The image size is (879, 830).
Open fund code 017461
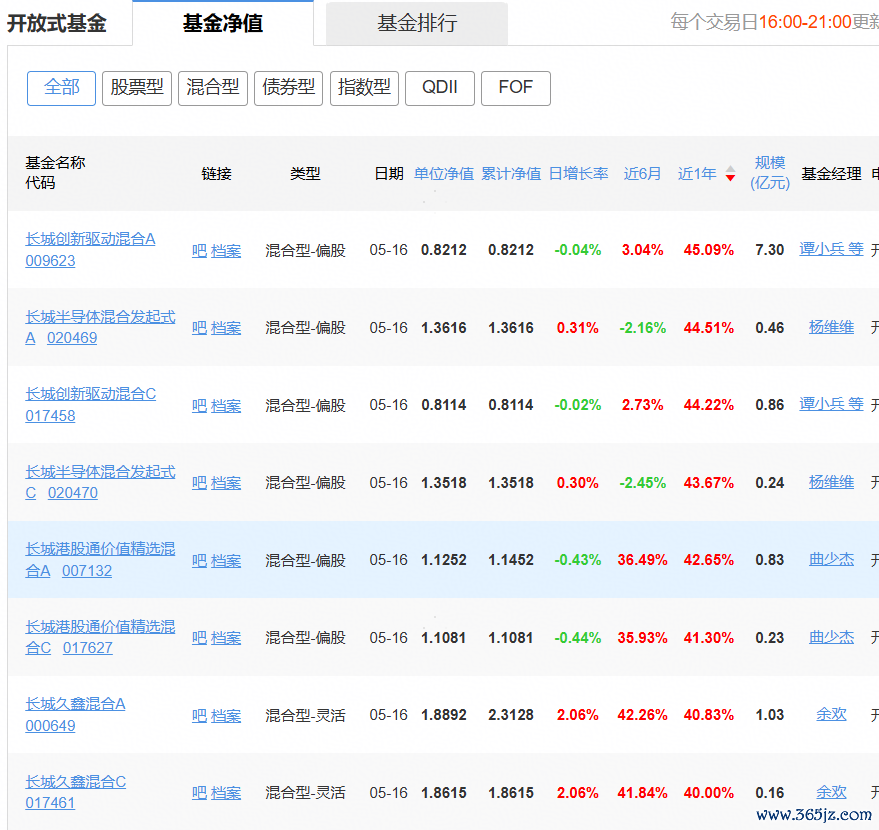tap(50, 803)
